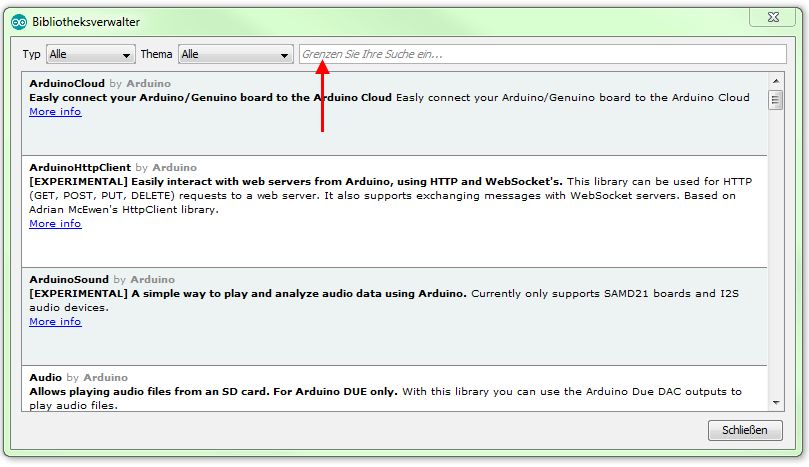The height and width of the screenshot is (467, 809).
Task: Click the scrollbar down arrow
Action: tap(775, 401)
